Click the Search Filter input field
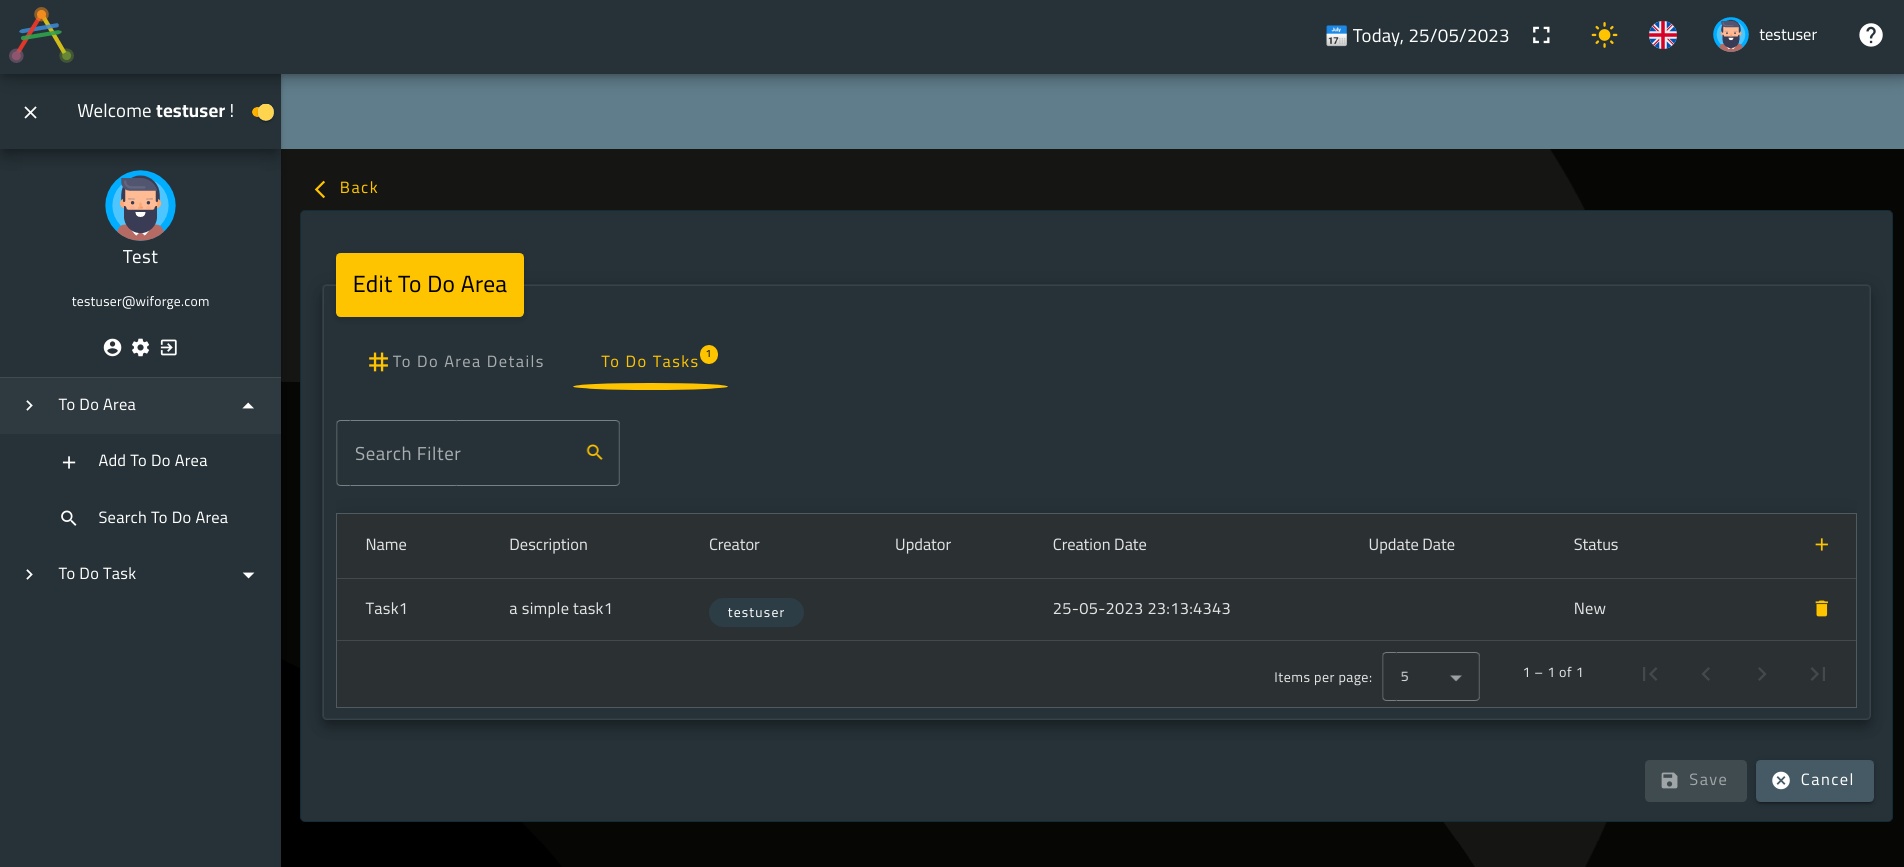Viewport: 1904px width, 867px height. click(478, 453)
